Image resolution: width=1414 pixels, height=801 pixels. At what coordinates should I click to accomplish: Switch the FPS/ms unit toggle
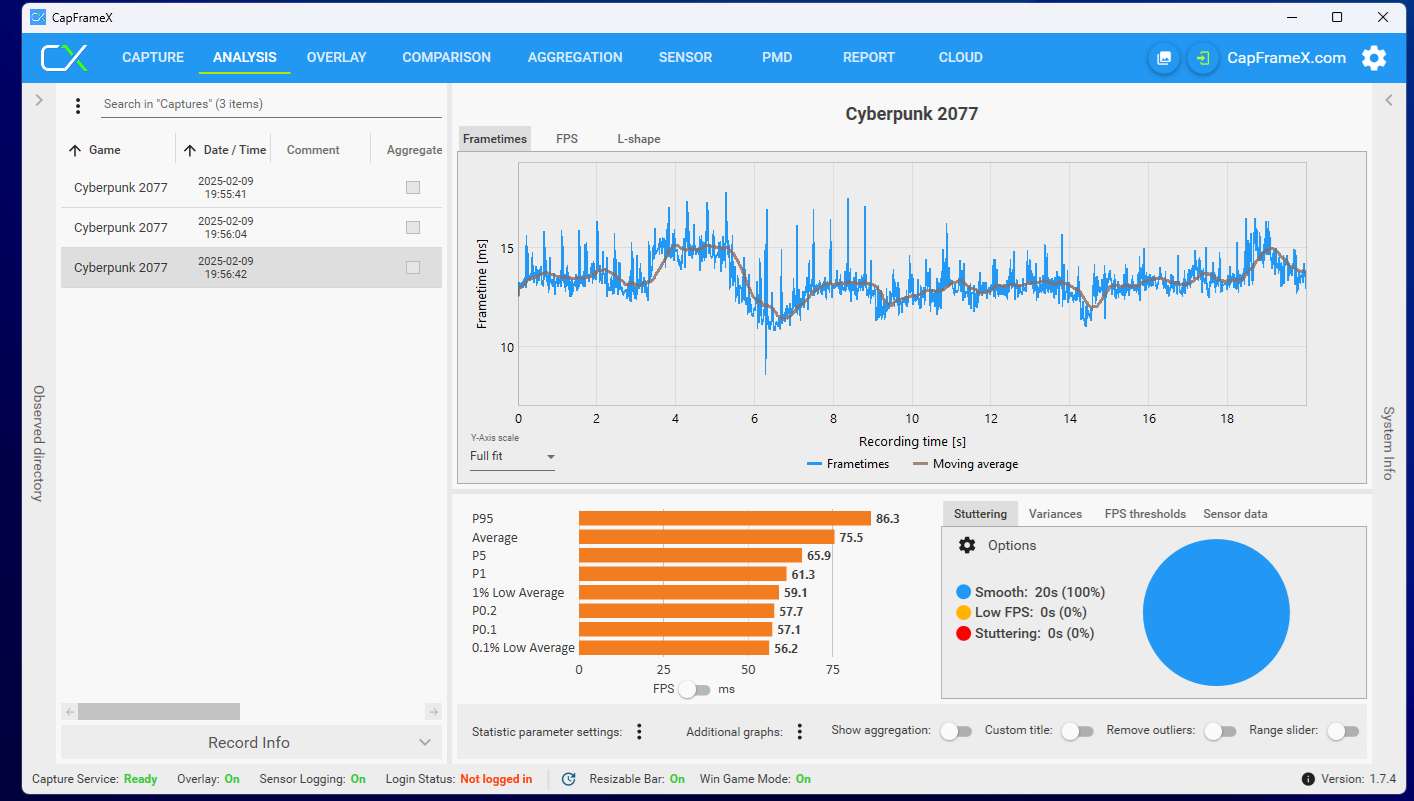click(x=694, y=689)
